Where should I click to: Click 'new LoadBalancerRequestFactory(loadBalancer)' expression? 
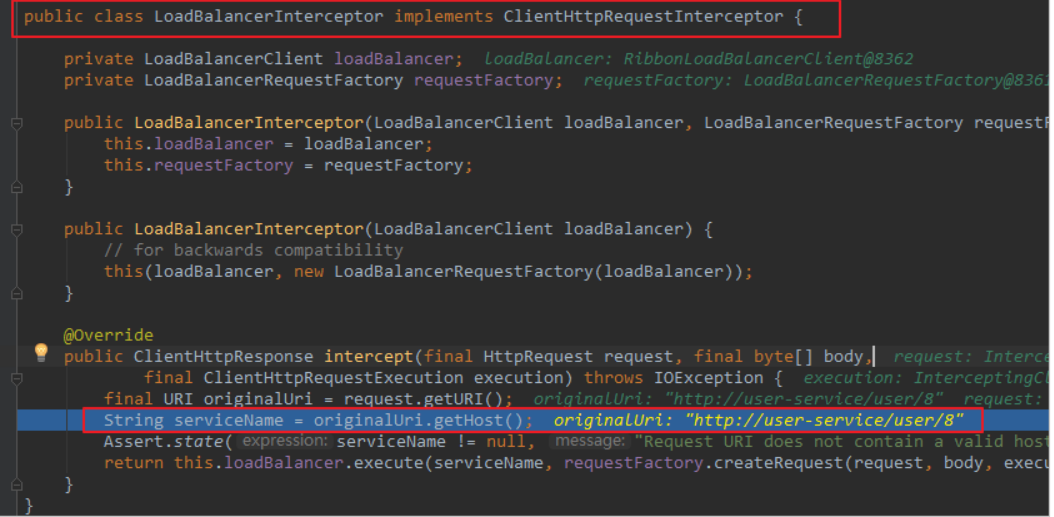tap(518, 272)
